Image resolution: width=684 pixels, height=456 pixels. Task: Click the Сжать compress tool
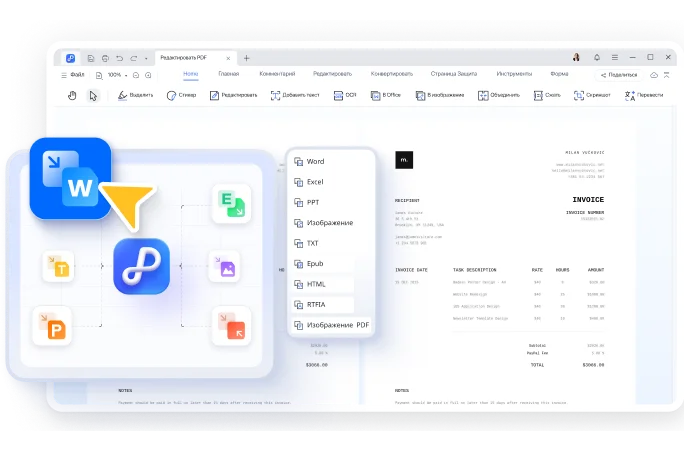(x=547, y=95)
